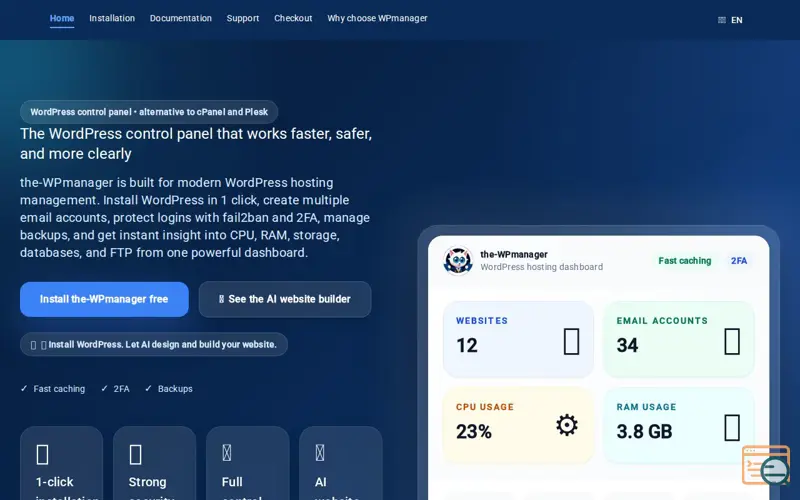This screenshot has width=800, height=500.
Task: Click See the AI website builder button
Action: (x=285, y=299)
